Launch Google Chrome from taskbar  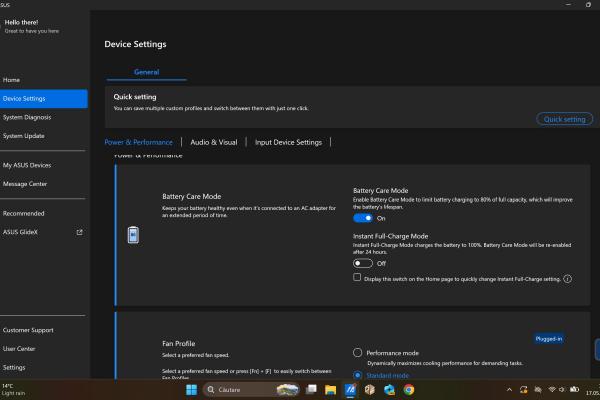pos(409,390)
